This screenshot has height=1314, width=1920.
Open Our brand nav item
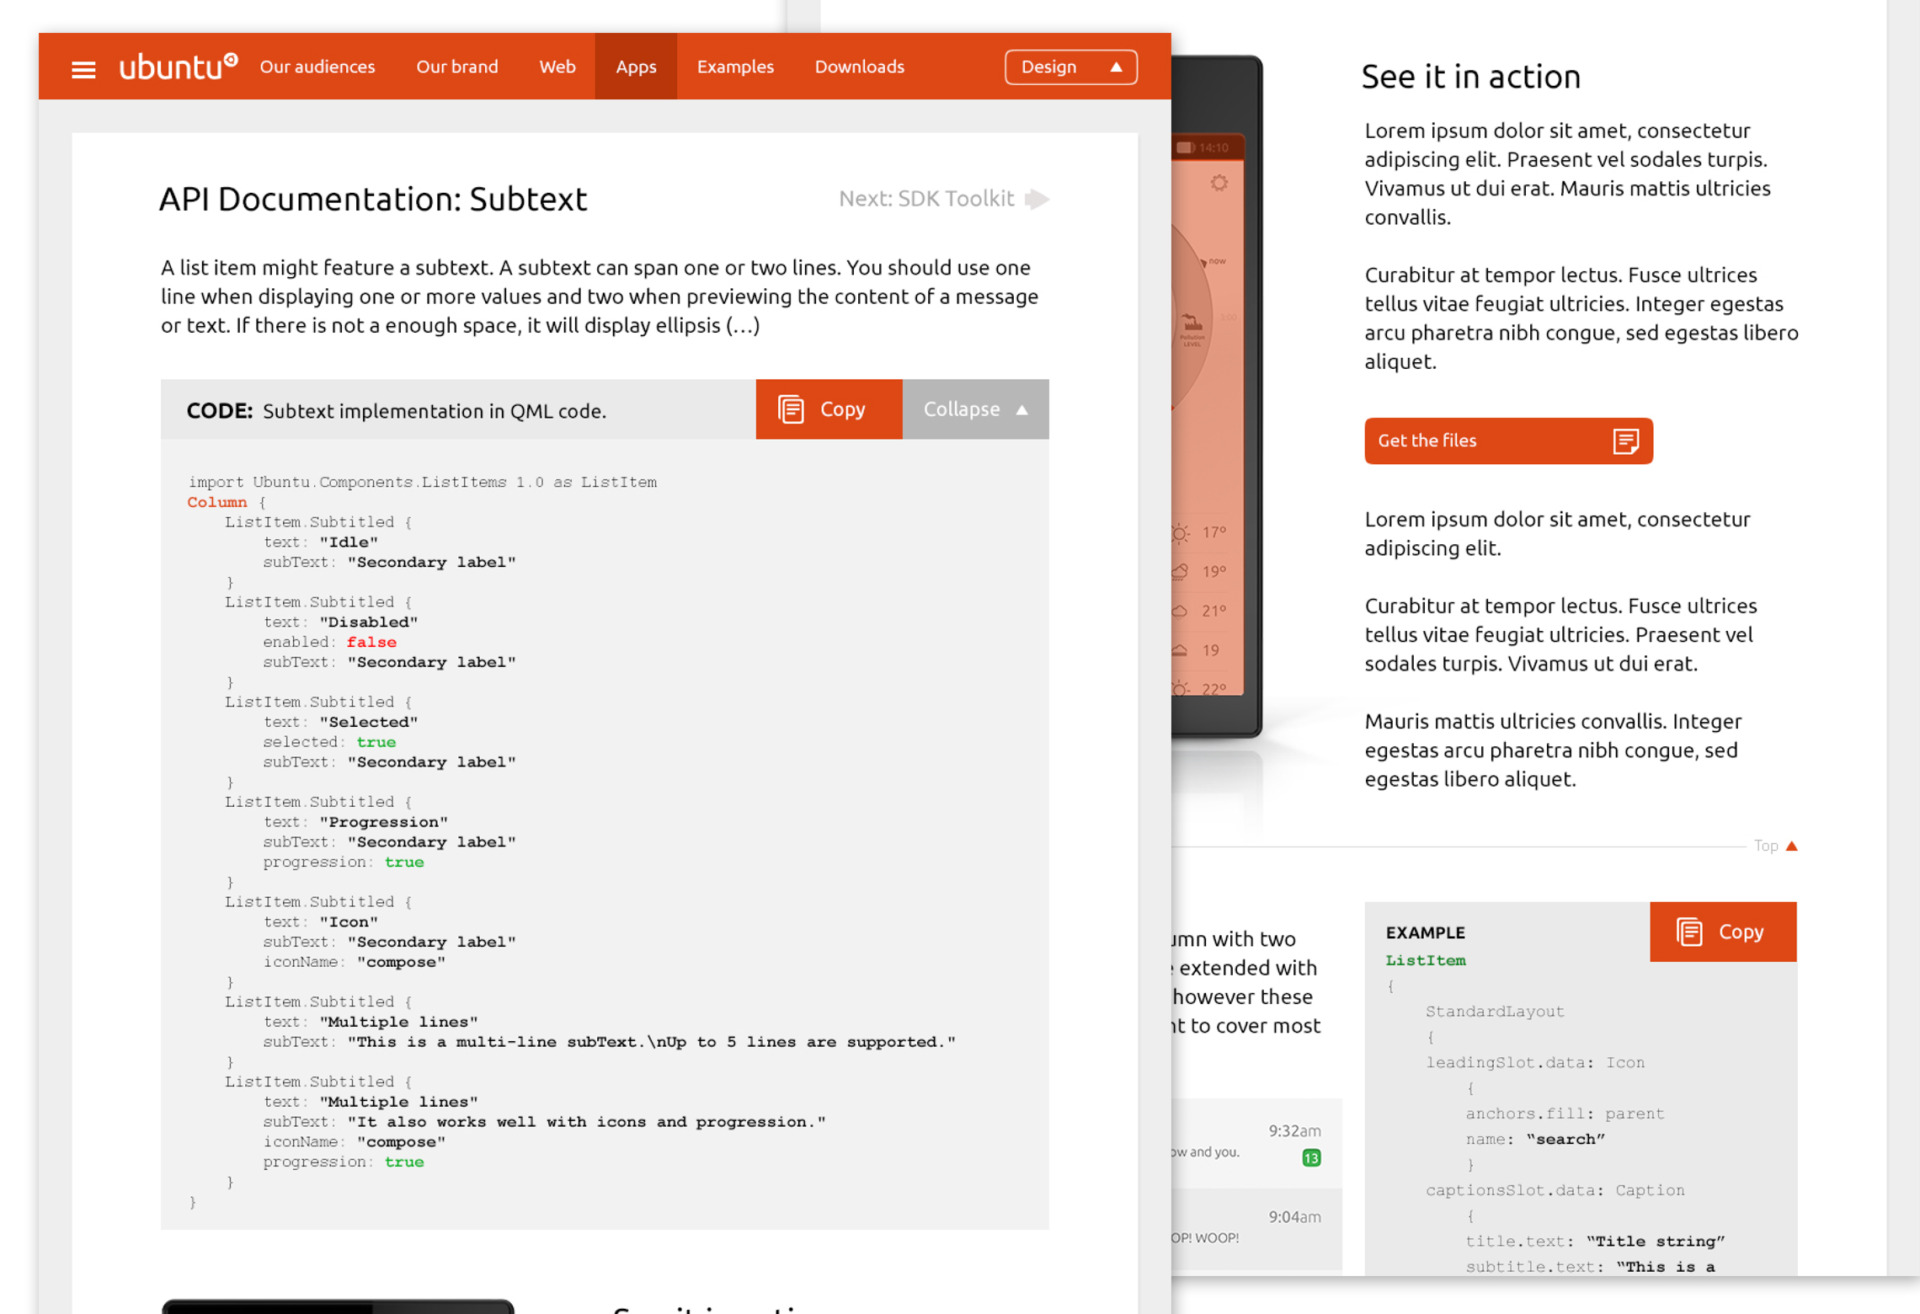457,67
